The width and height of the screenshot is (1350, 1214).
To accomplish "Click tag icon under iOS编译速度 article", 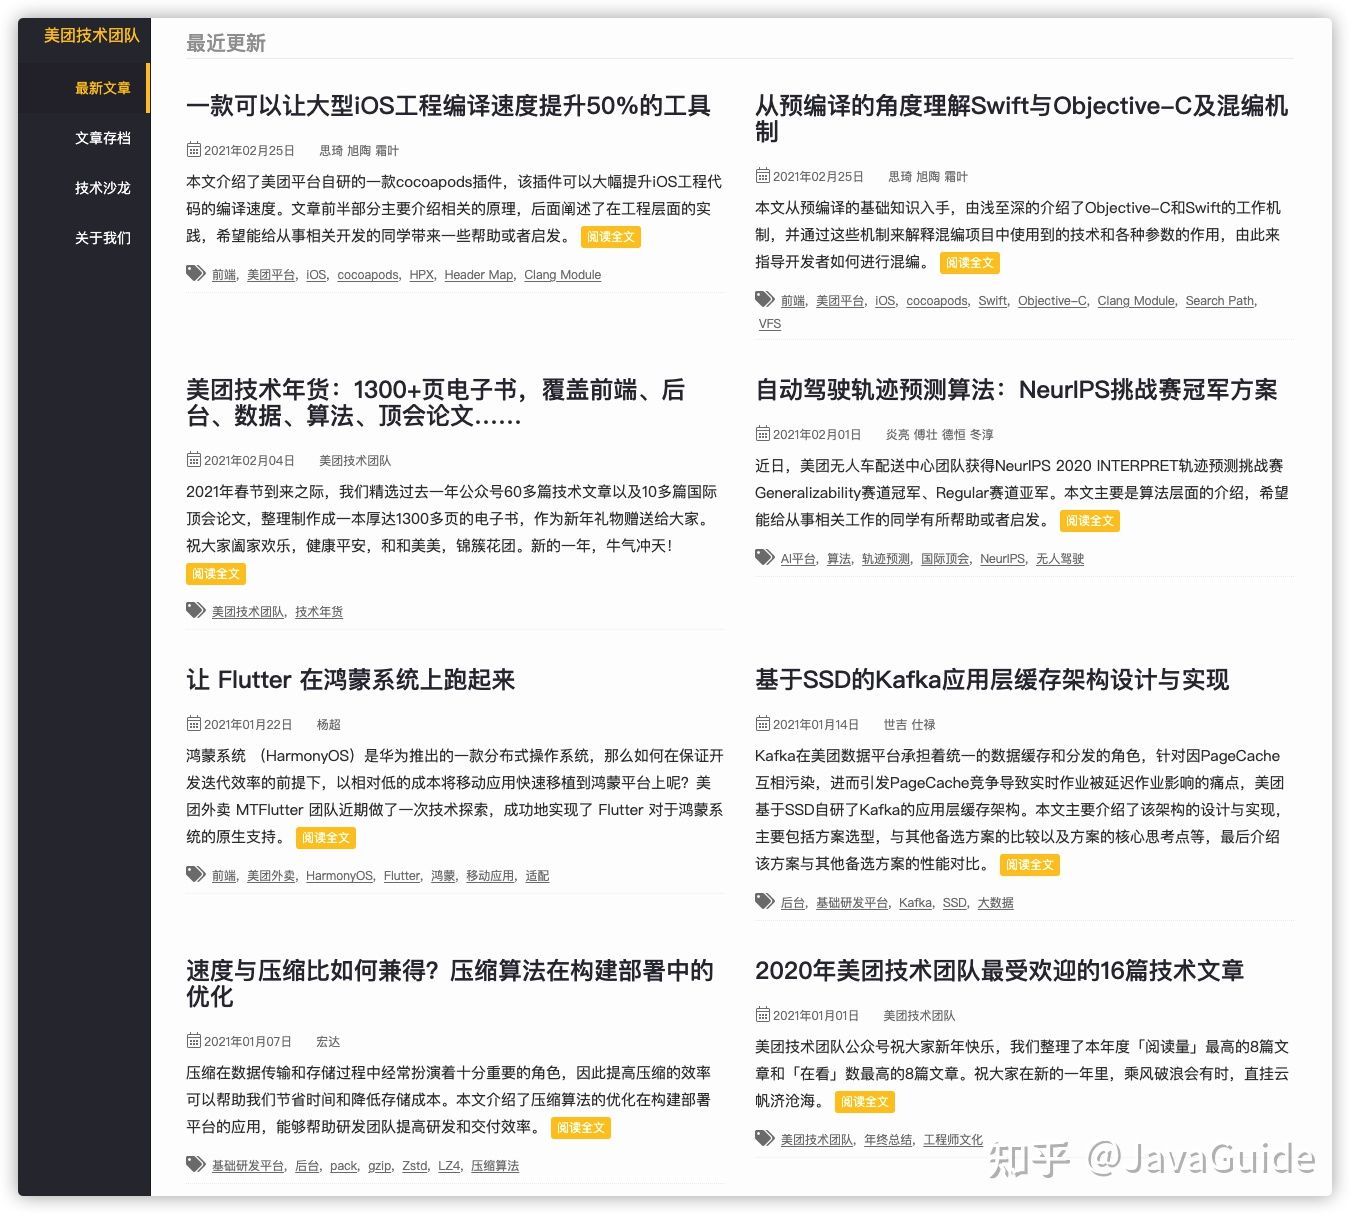I will [x=196, y=273].
